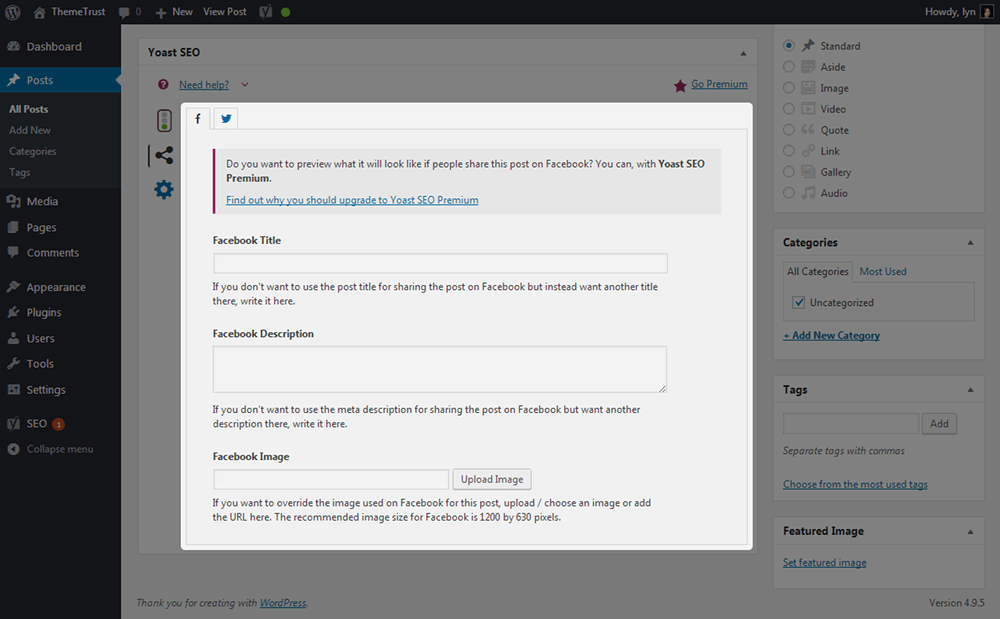Click the WordPress logo in admin bar
1000x619 pixels.
[13, 12]
